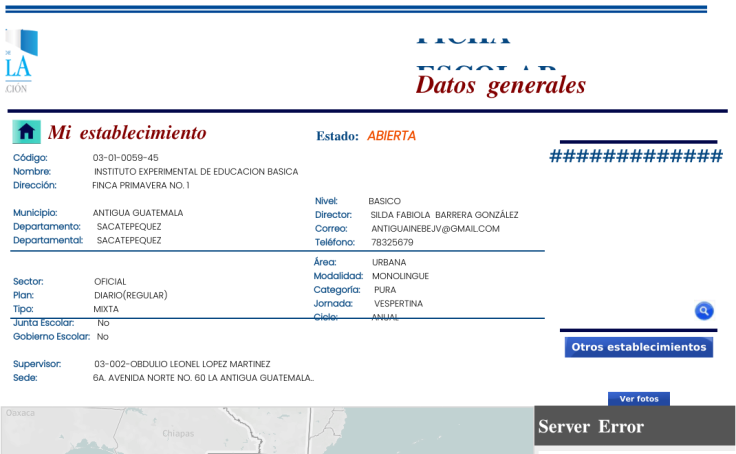Click the director name Silda Fabiola Barrera
The height and width of the screenshot is (454, 736).
click(x=444, y=215)
